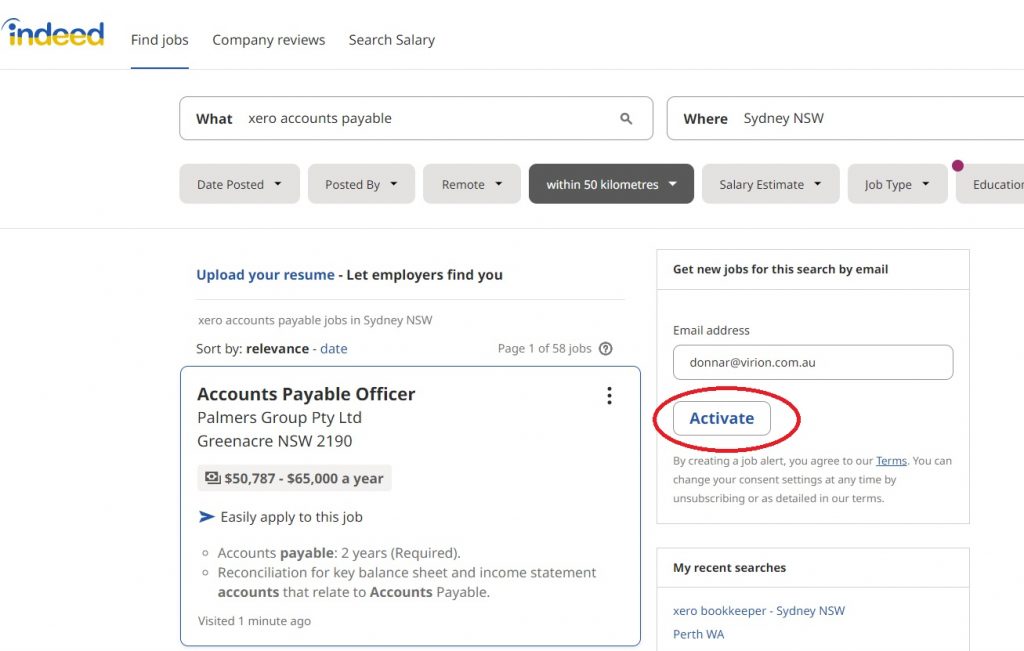Open the Company reviews tab

click(x=268, y=40)
